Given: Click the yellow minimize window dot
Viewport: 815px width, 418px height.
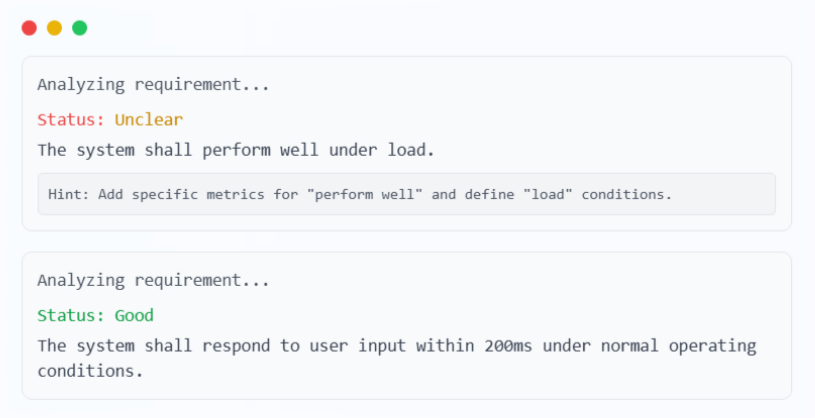Looking at the screenshot, I should click(x=54, y=28).
